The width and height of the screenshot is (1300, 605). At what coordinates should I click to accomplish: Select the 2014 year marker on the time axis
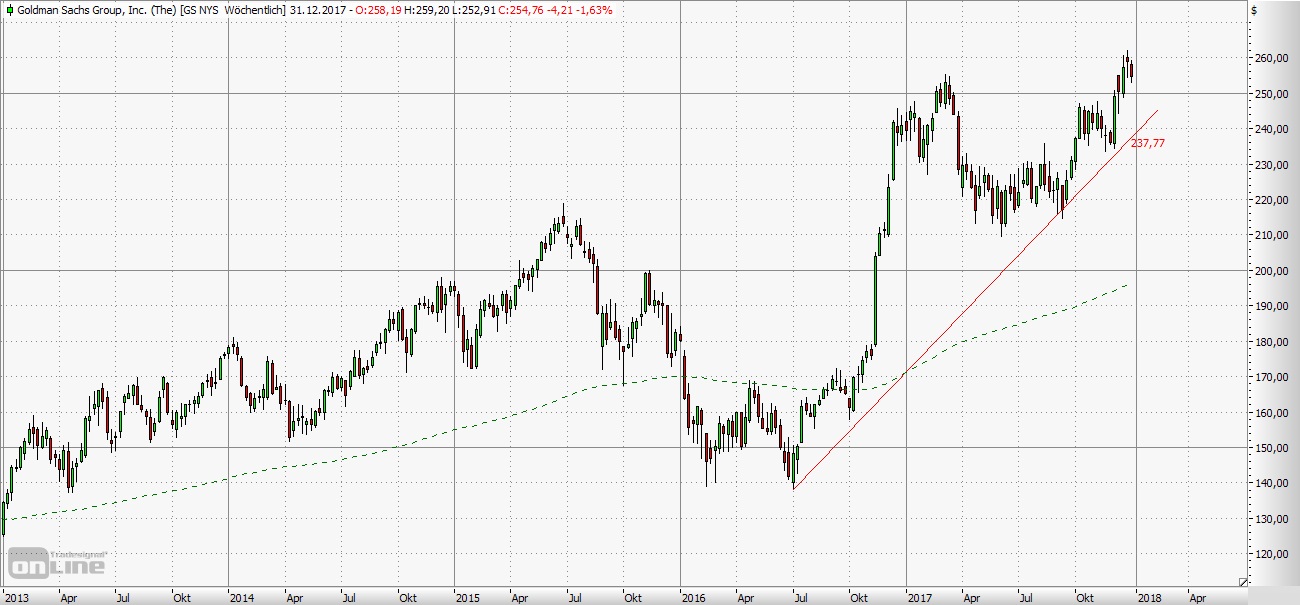241,597
